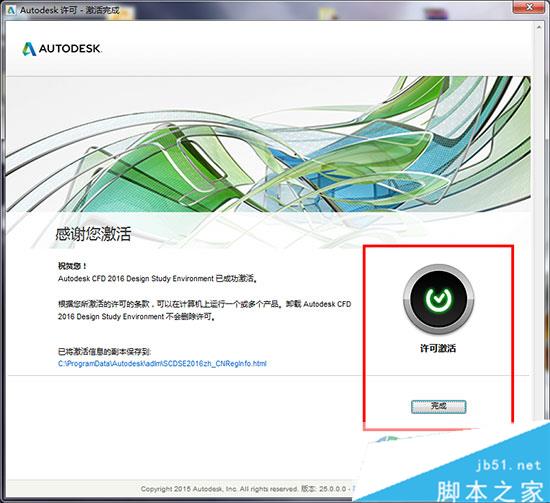Image resolution: width=550 pixels, height=503 pixels.
Task: Click the Copyright 2015 Autodesk footer text
Action: pos(247,488)
